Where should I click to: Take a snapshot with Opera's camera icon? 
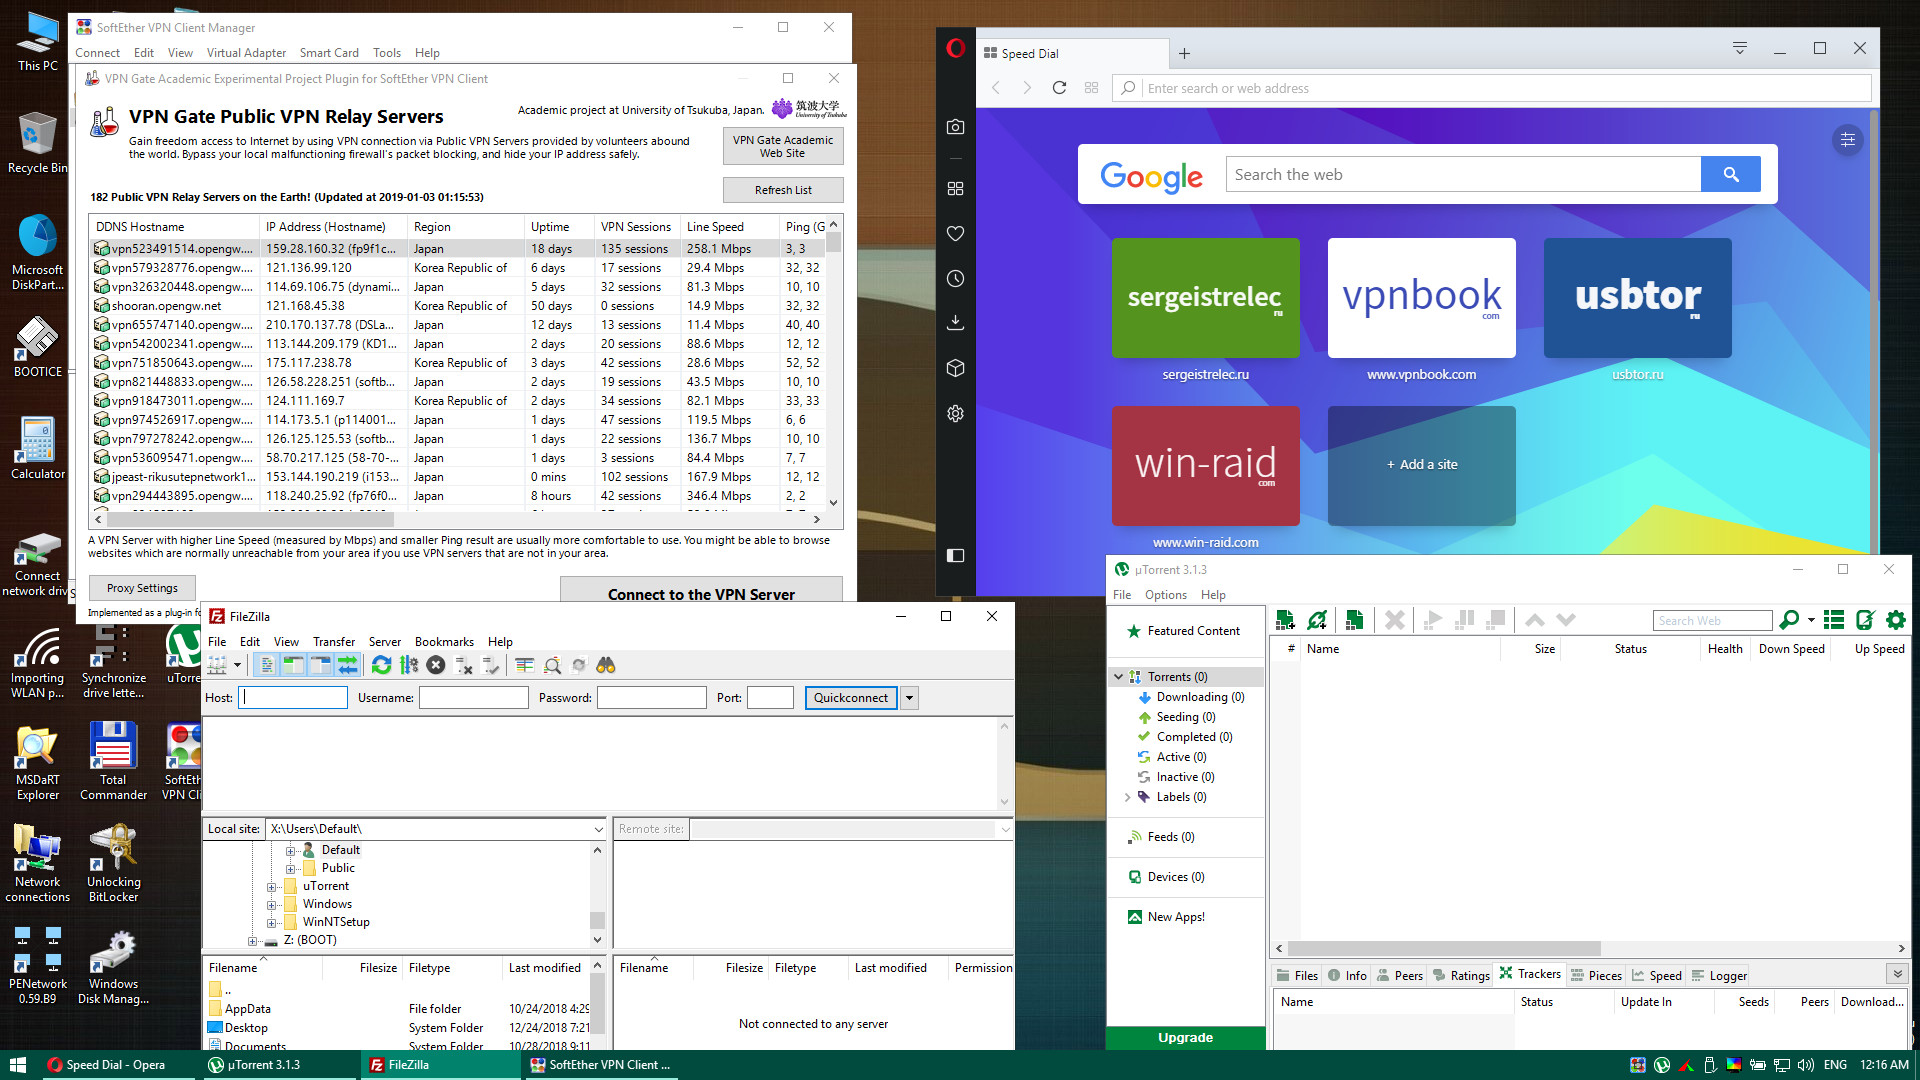(955, 127)
